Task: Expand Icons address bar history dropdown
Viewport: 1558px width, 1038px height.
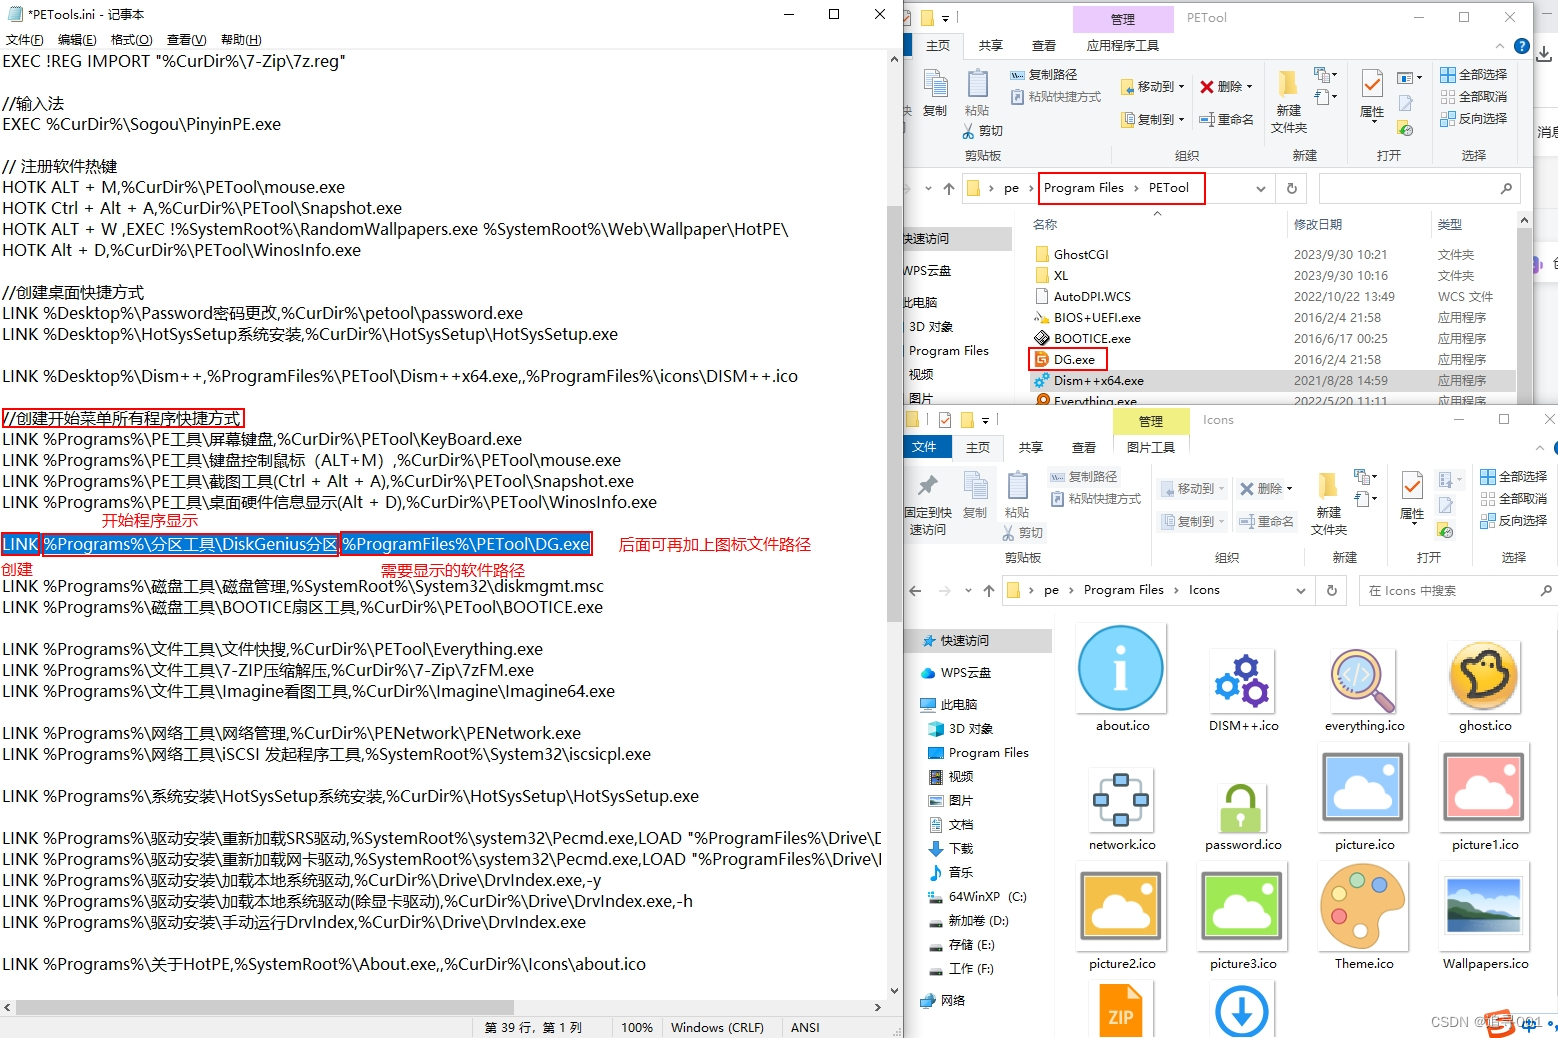Action: tap(1300, 590)
